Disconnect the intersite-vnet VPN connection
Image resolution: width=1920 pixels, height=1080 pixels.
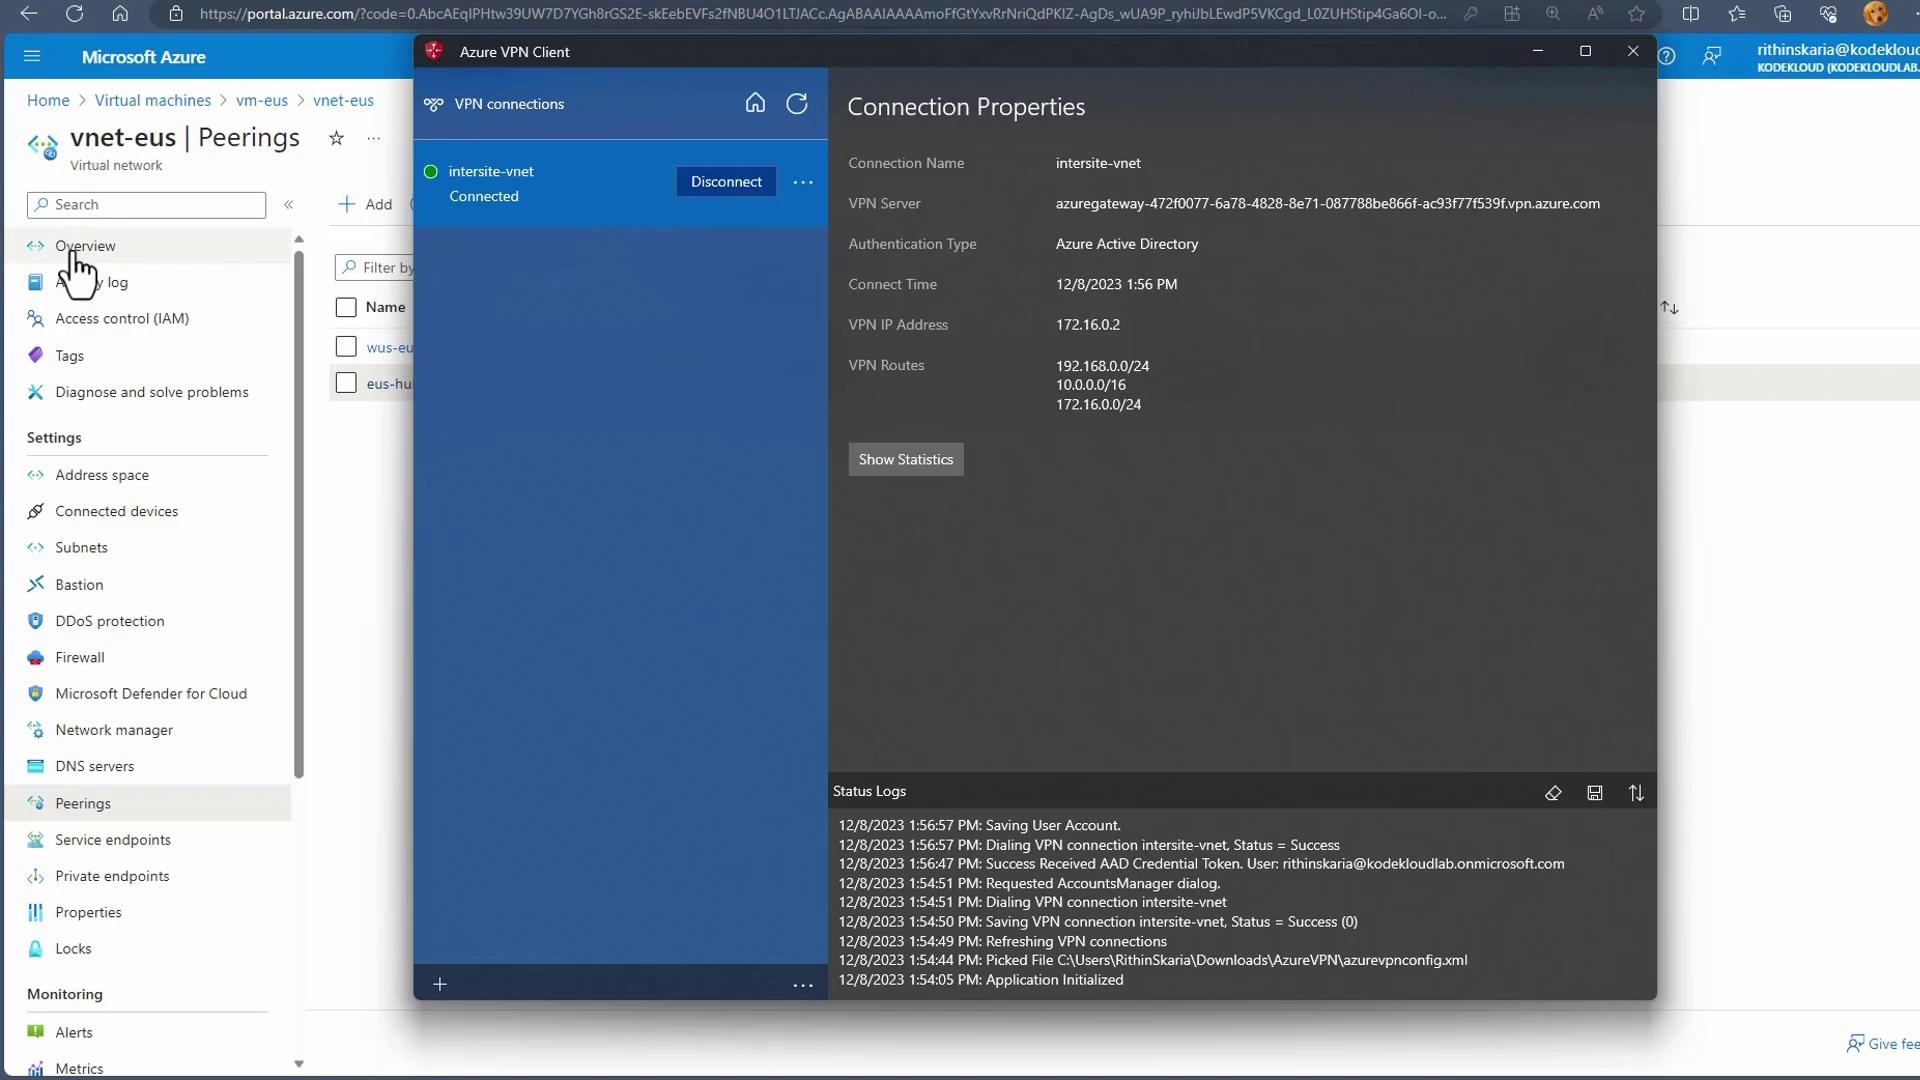726,182
